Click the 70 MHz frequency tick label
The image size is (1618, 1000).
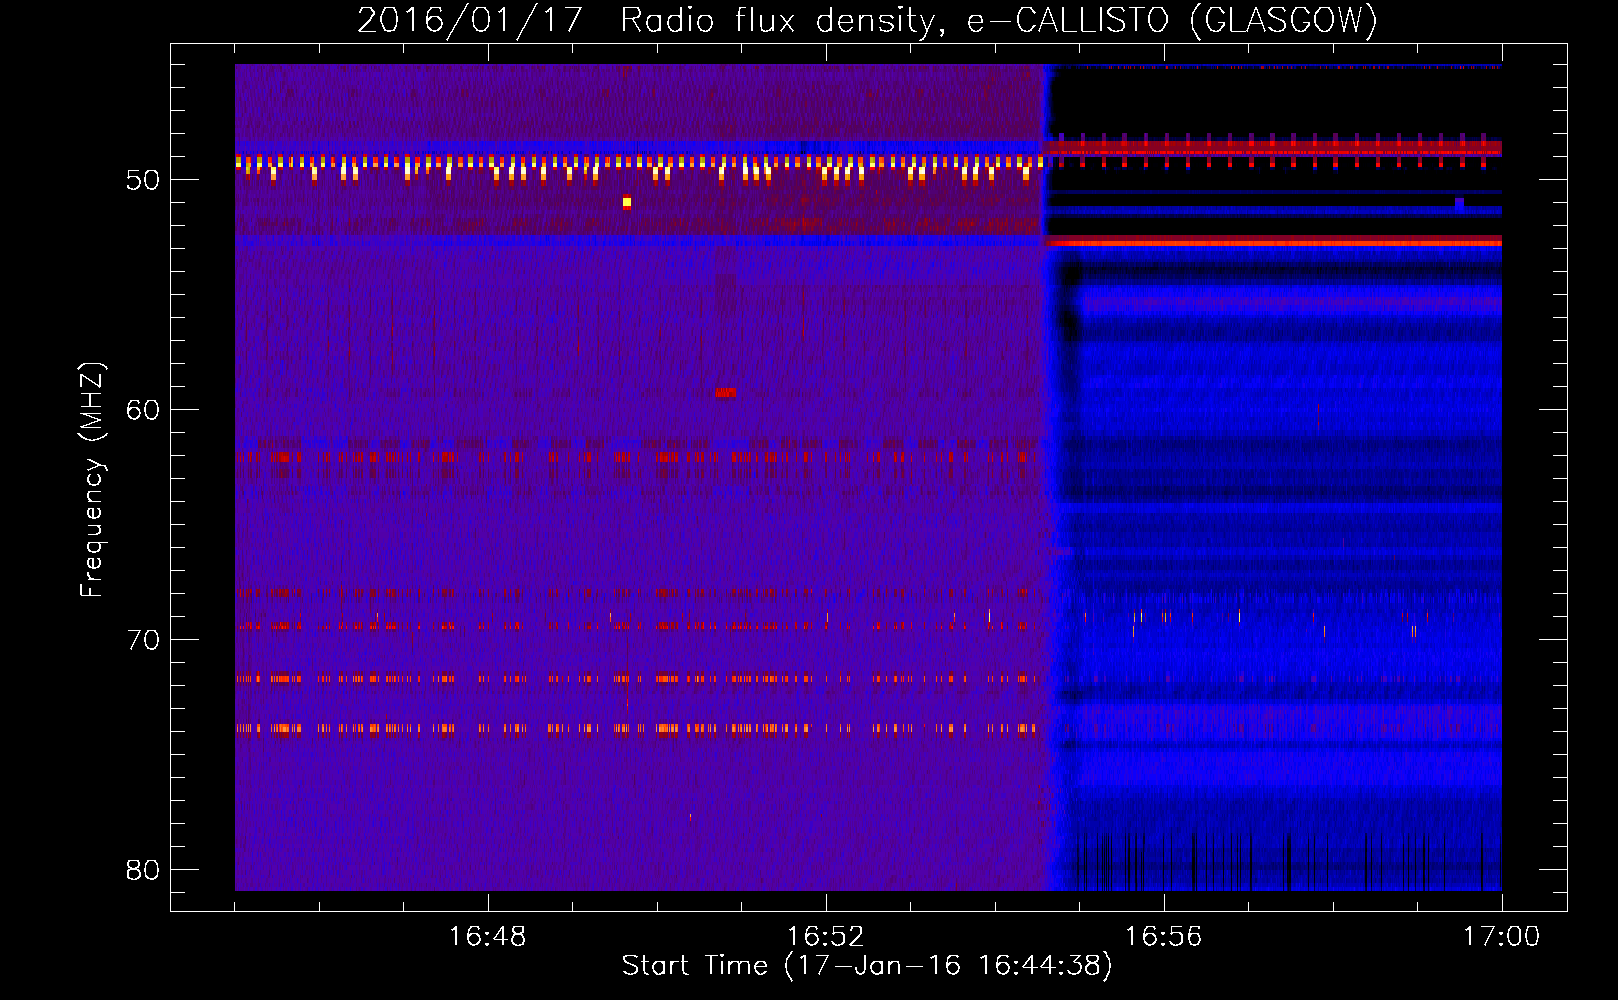click(x=143, y=639)
